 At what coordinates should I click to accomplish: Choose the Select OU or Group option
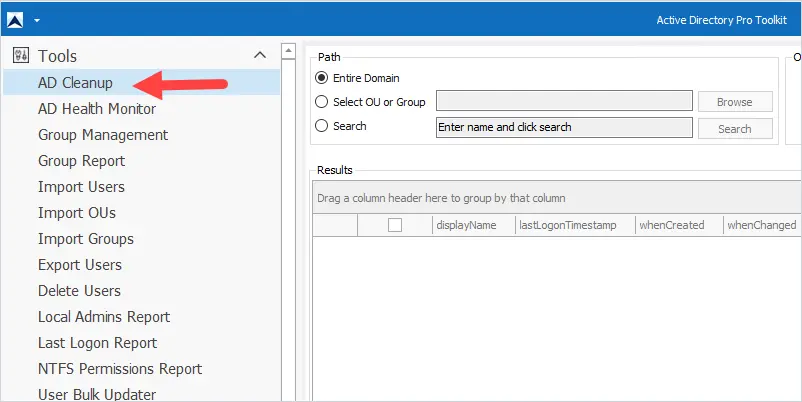click(321, 102)
